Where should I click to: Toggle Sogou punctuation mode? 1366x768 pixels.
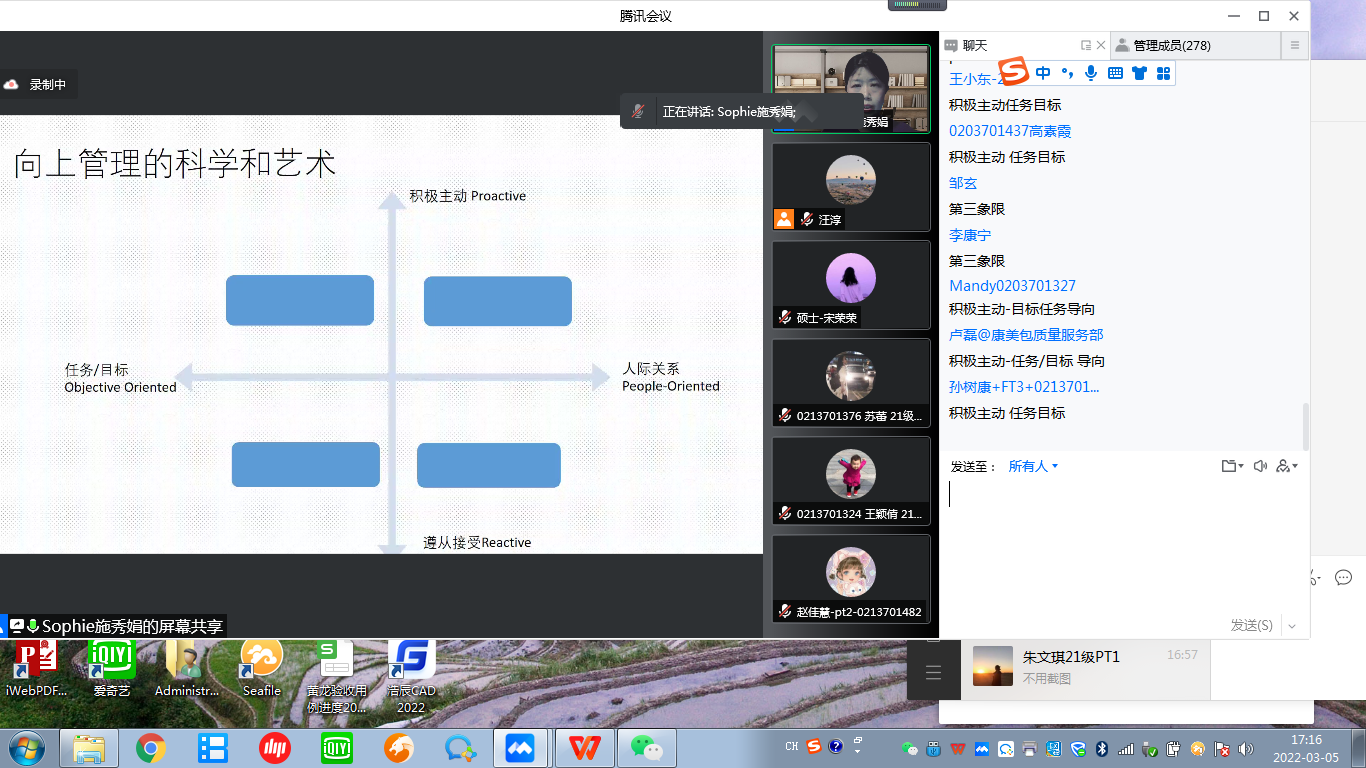click(x=1067, y=73)
